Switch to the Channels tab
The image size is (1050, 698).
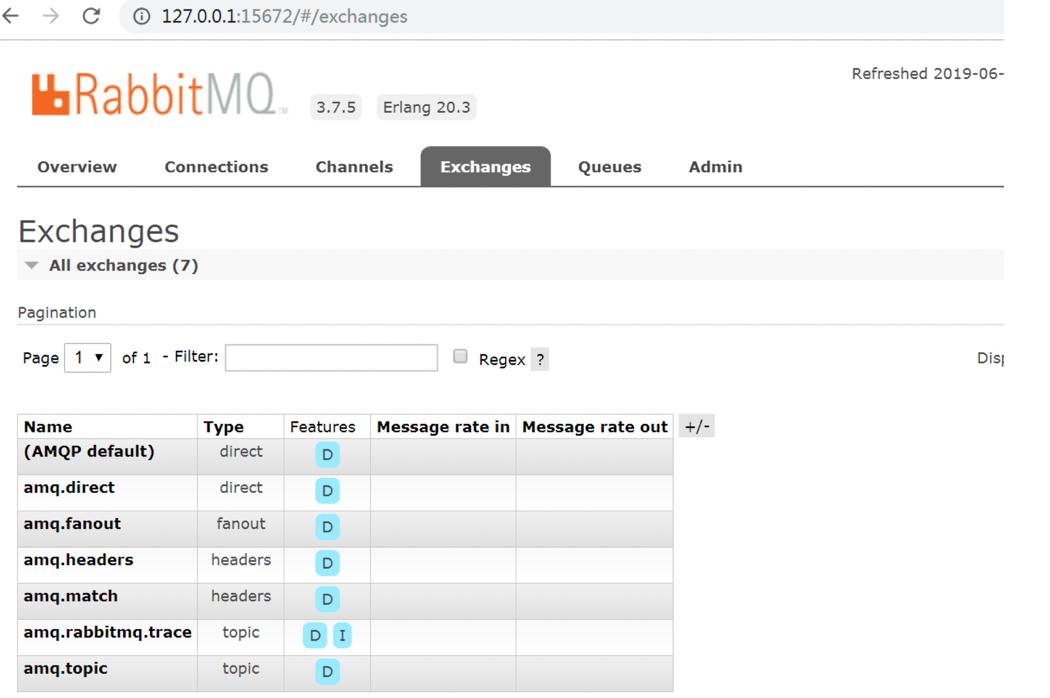(354, 167)
